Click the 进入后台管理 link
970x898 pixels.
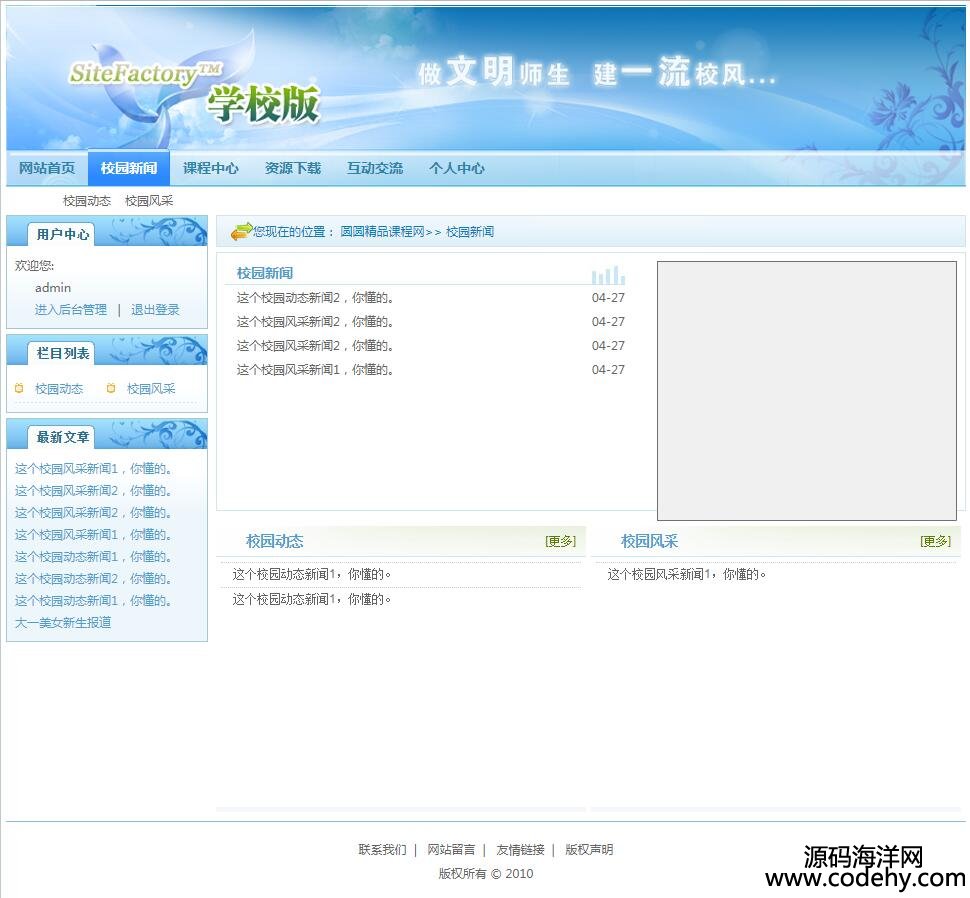coord(71,310)
